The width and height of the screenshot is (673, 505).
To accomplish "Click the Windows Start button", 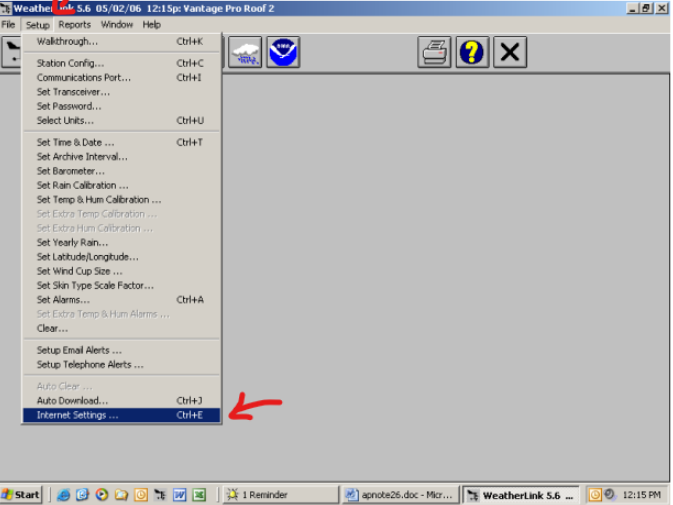I will (22, 495).
